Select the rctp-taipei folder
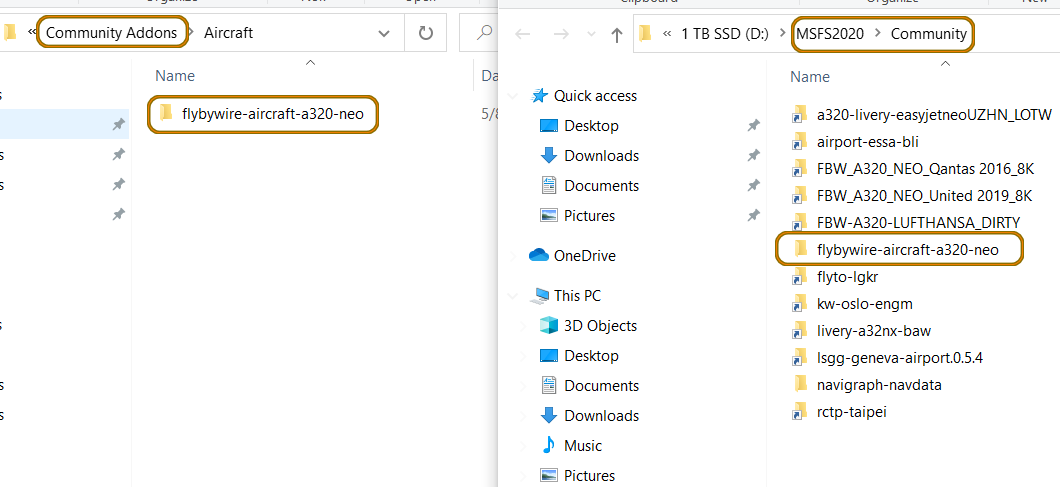Viewport: 1060px width, 487px height. tap(851, 411)
